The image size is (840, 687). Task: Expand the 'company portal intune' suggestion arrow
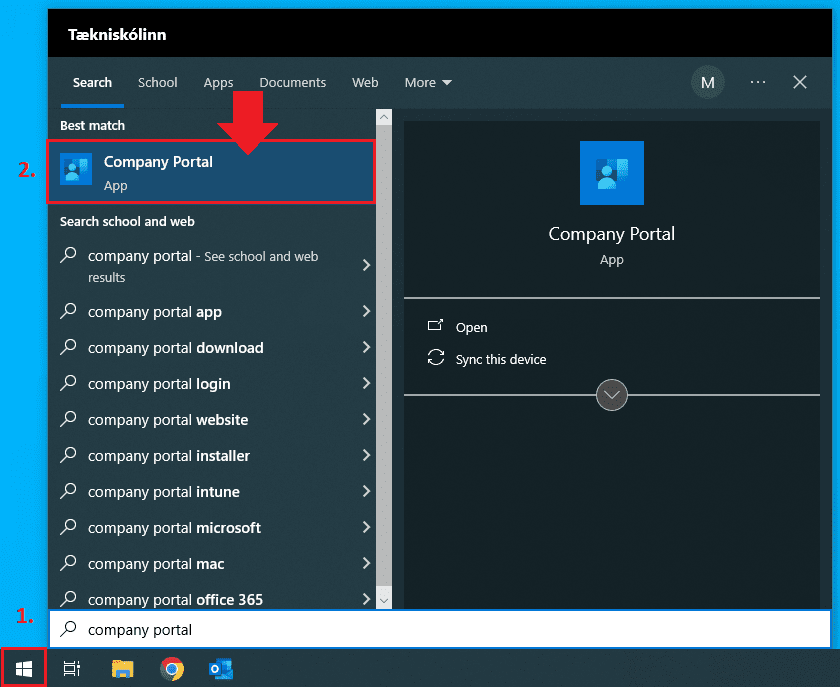366,492
